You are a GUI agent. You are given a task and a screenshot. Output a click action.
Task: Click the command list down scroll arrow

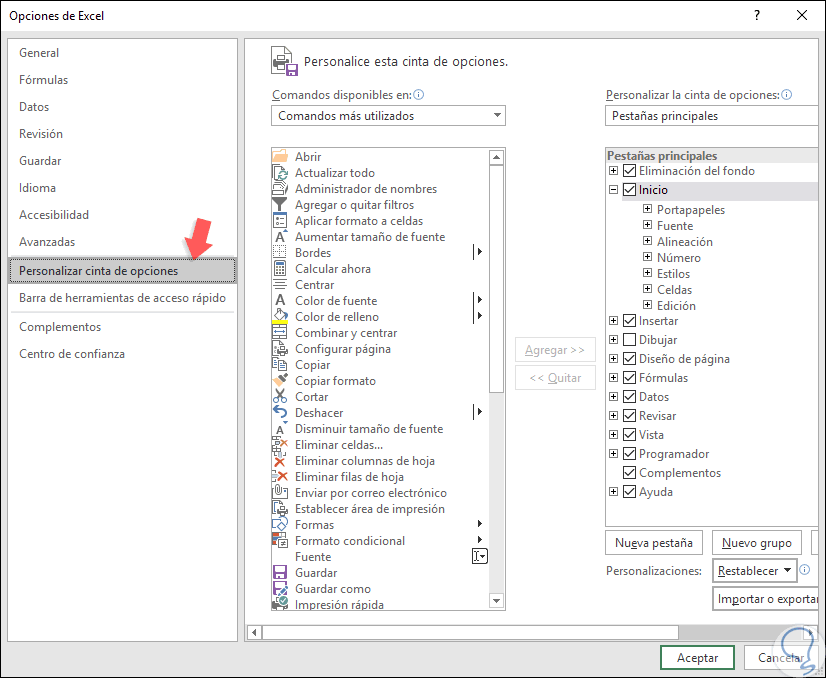click(496, 600)
